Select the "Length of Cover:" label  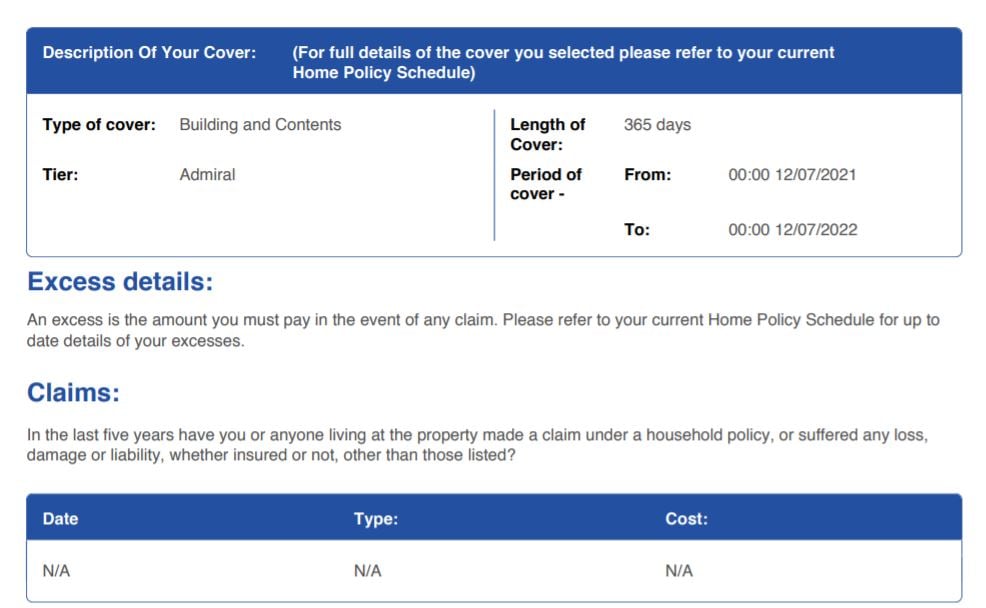(x=548, y=135)
